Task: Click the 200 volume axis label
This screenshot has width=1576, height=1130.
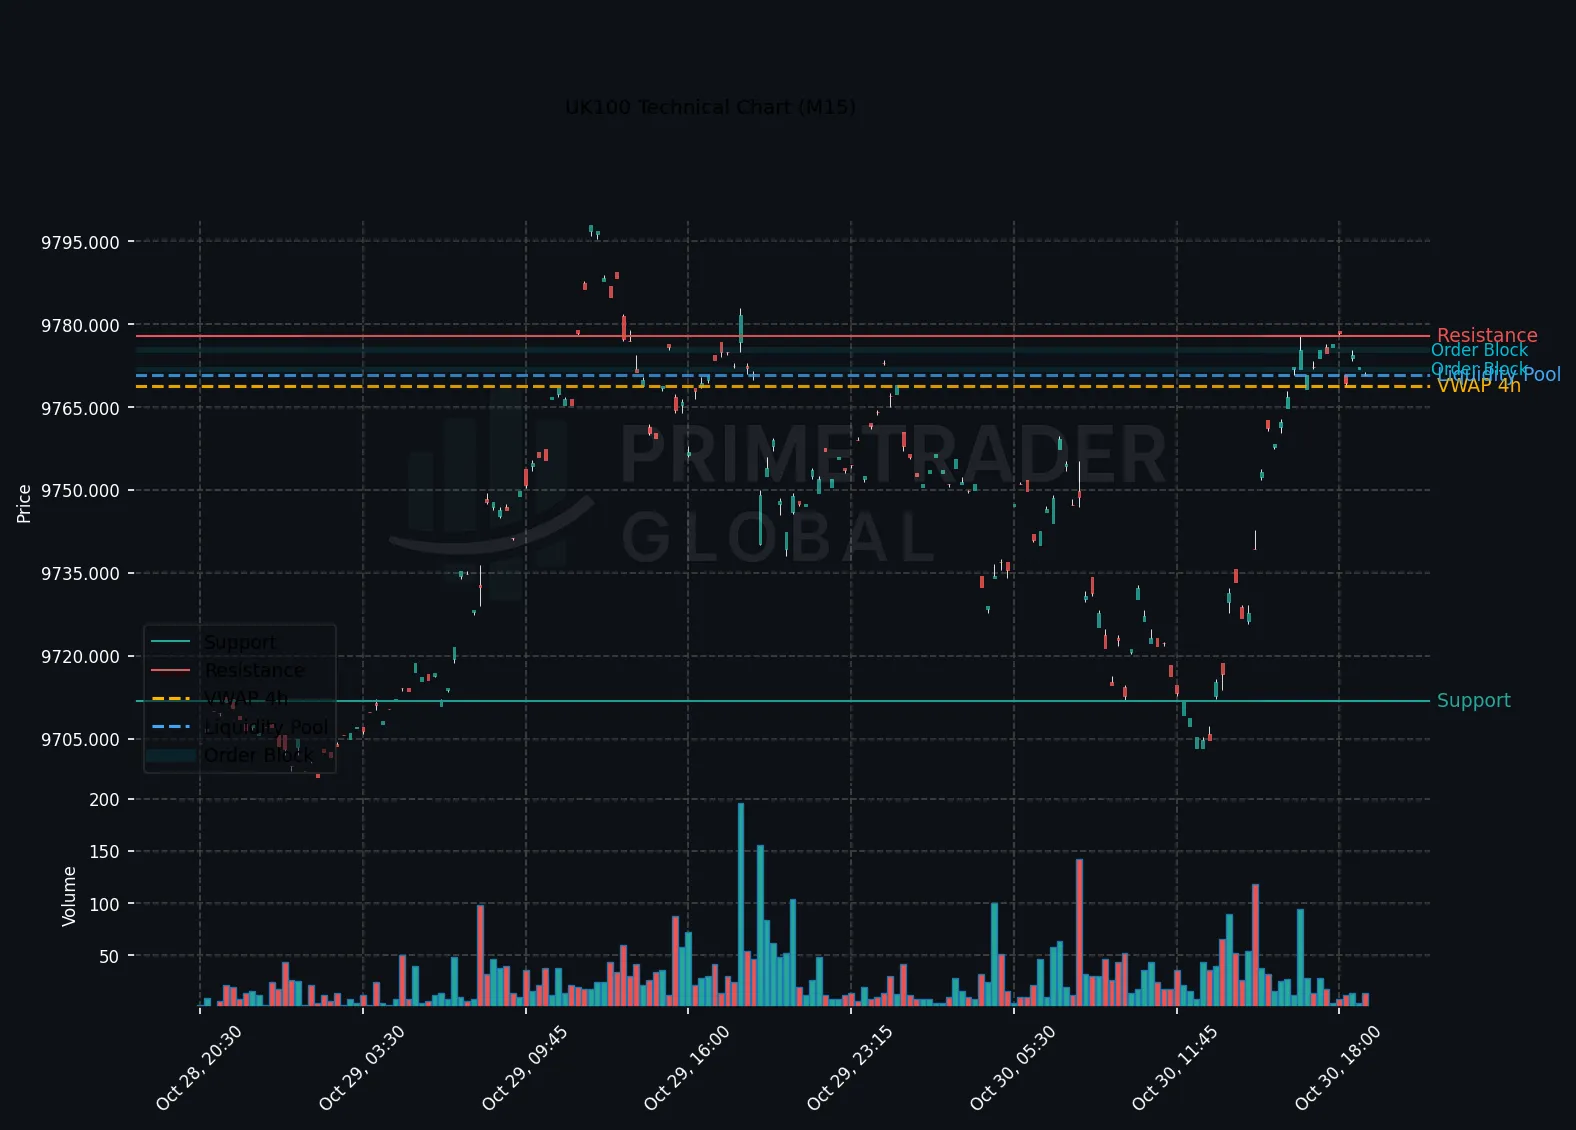Action: tap(104, 800)
